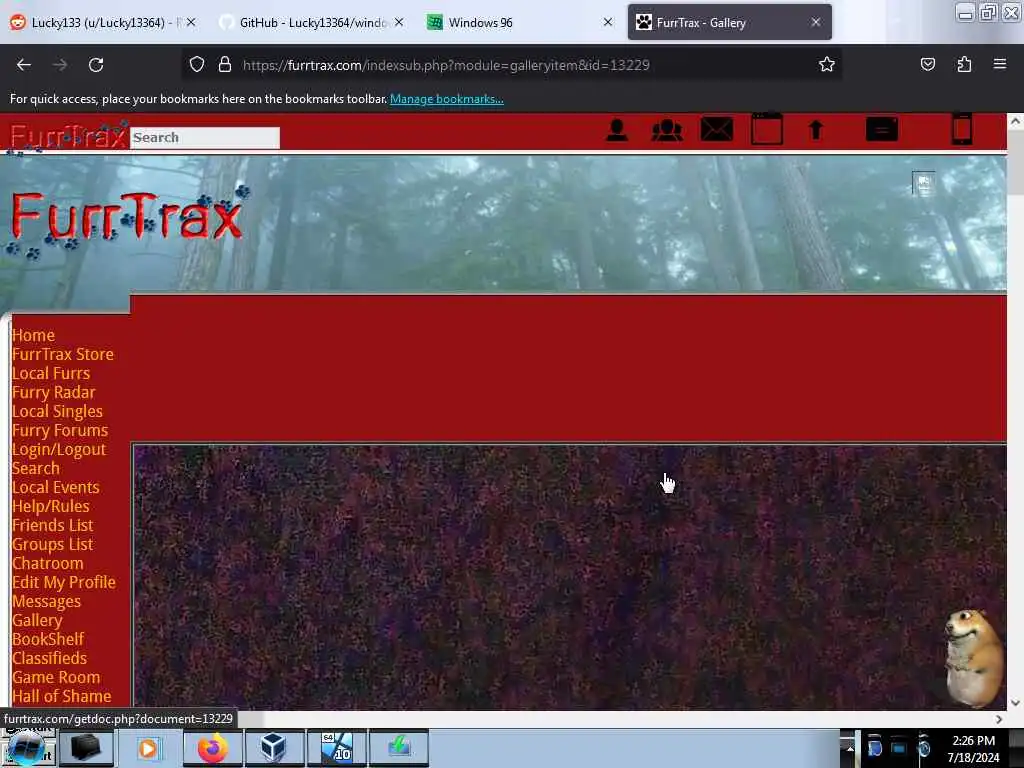Open the VirtualBox cube taskbar icon
Viewport: 1024px width, 768px height.
click(273, 748)
